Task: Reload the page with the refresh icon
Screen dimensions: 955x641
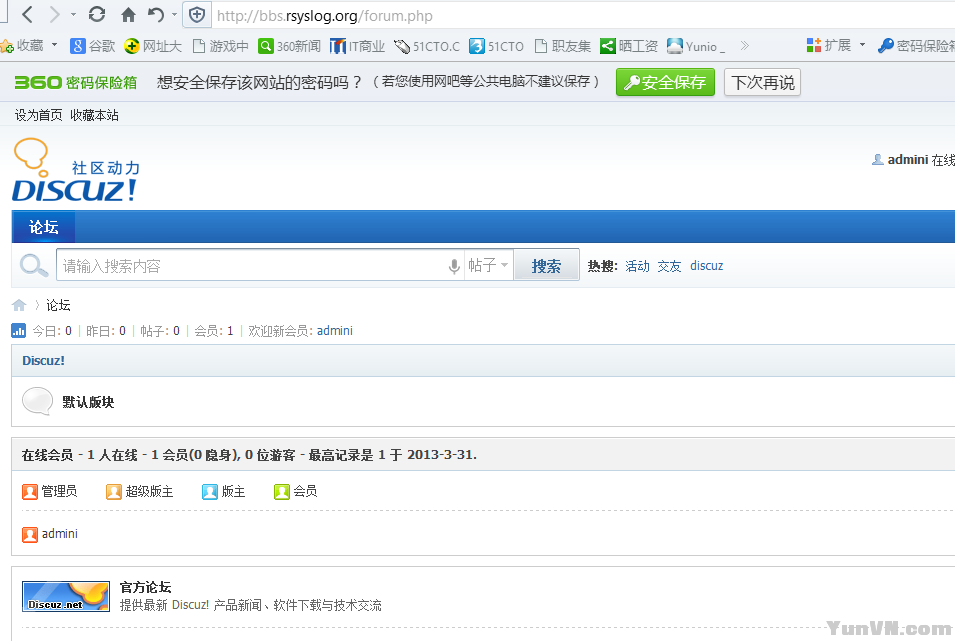Action: (97, 15)
